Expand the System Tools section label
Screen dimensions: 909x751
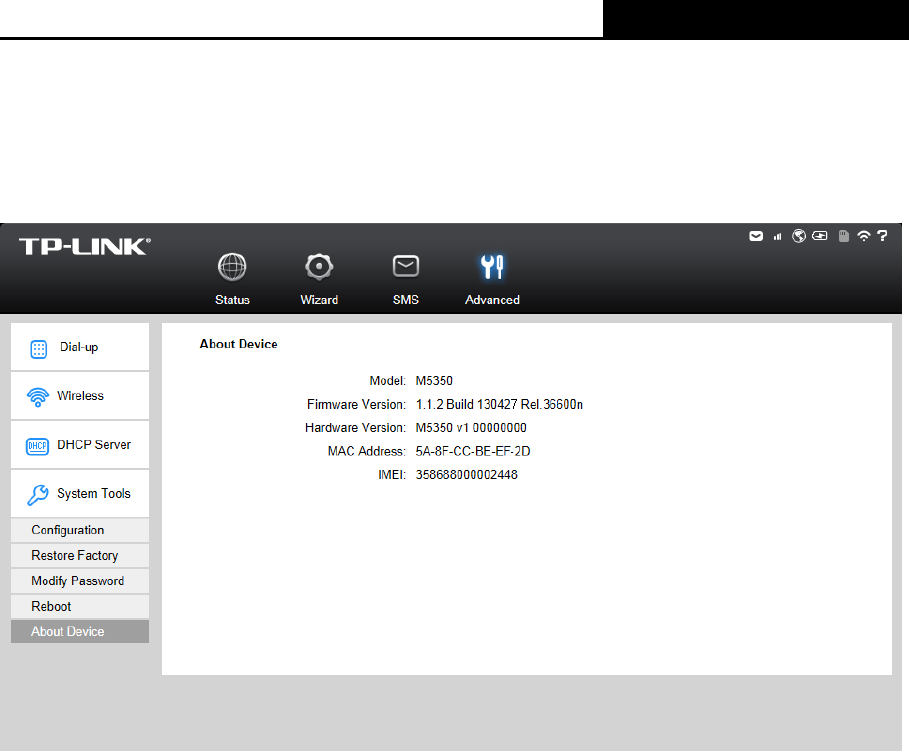(x=94, y=494)
